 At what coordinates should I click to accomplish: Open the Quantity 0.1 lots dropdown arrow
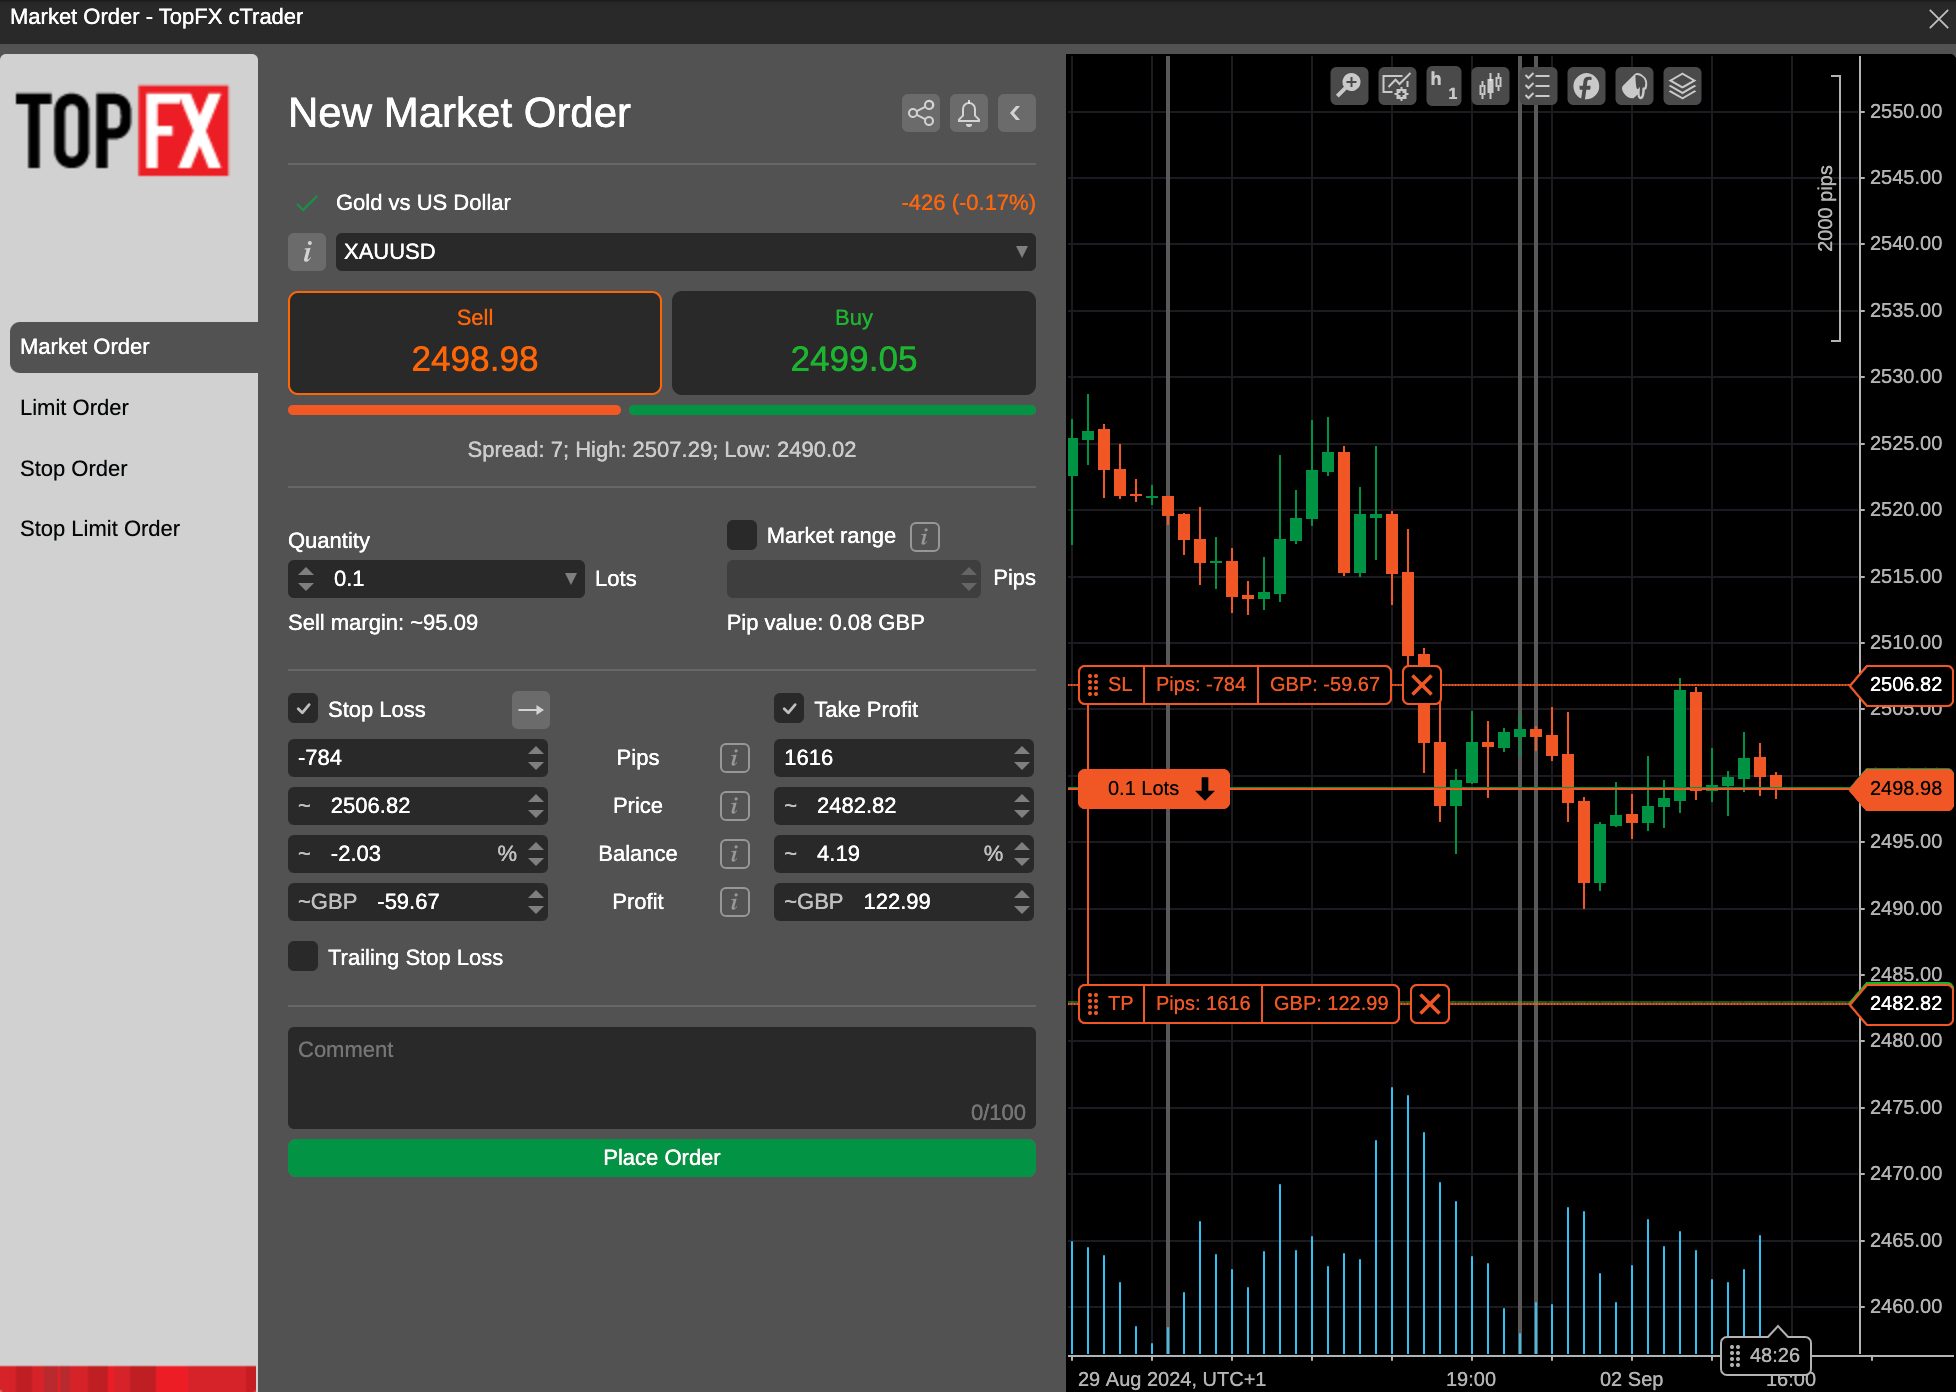click(x=570, y=579)
